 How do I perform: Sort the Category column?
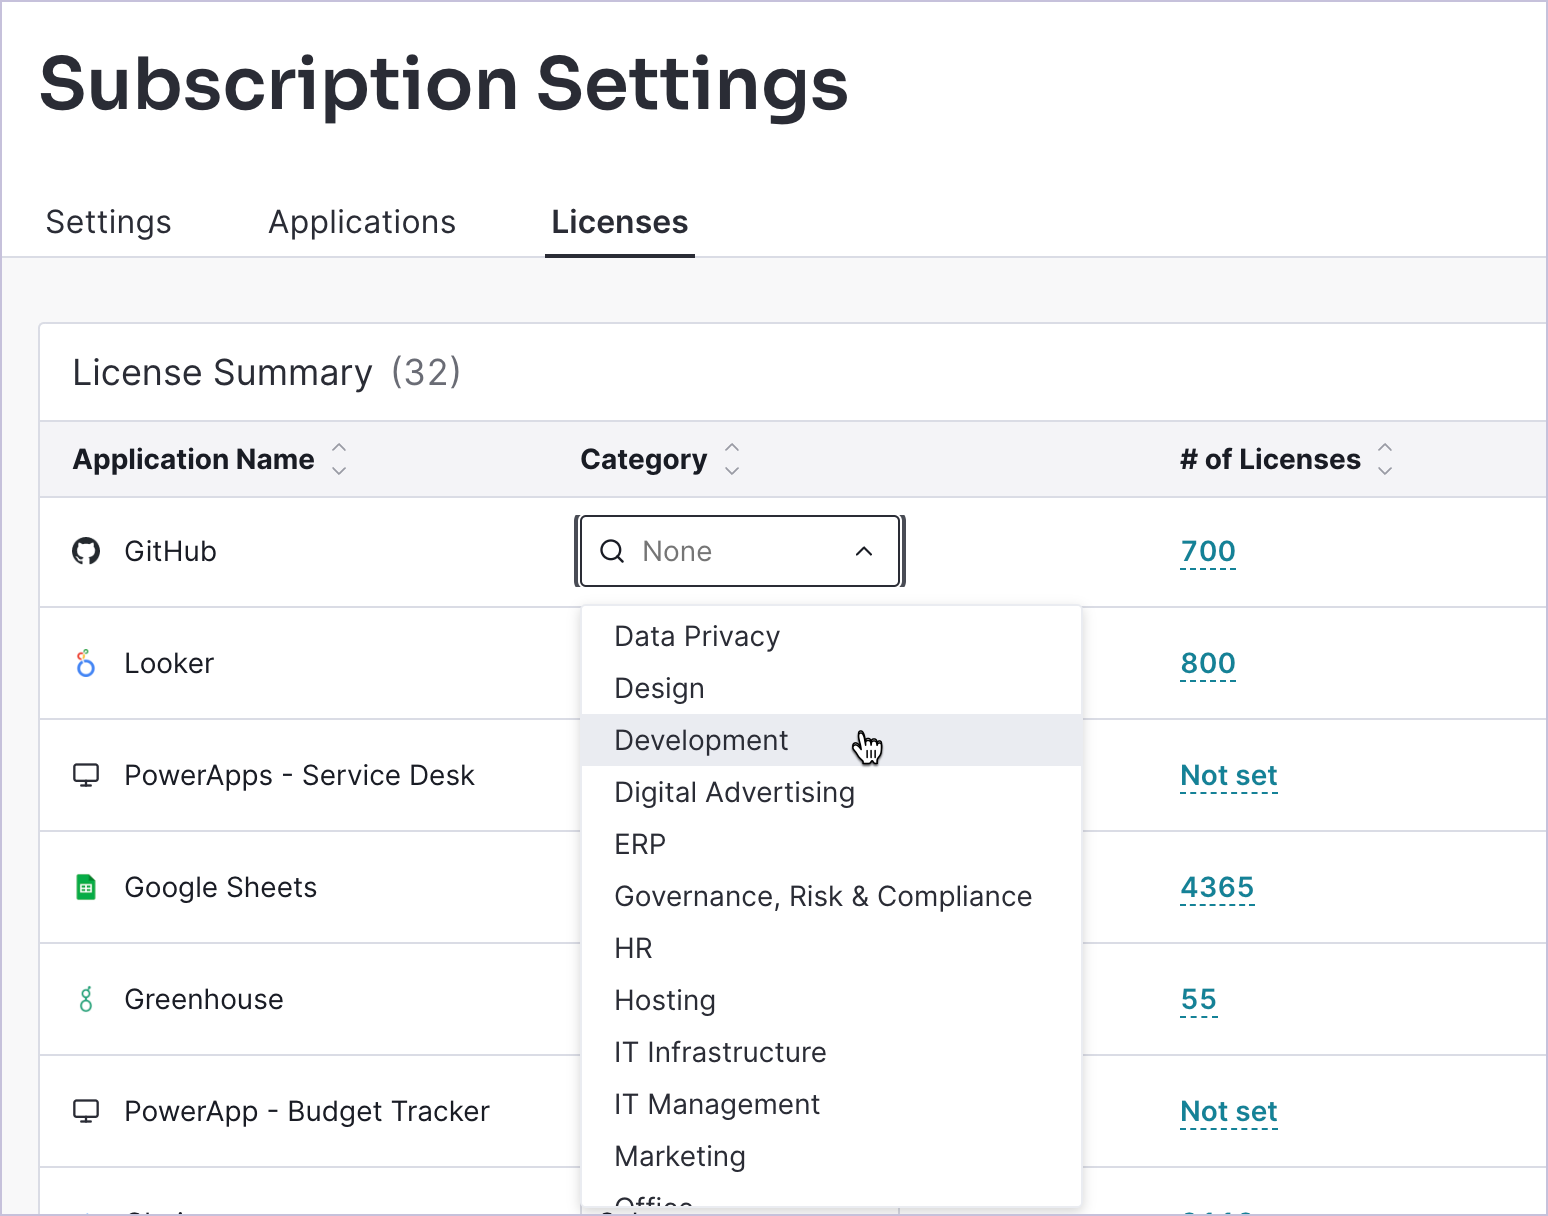click(732, 459)
